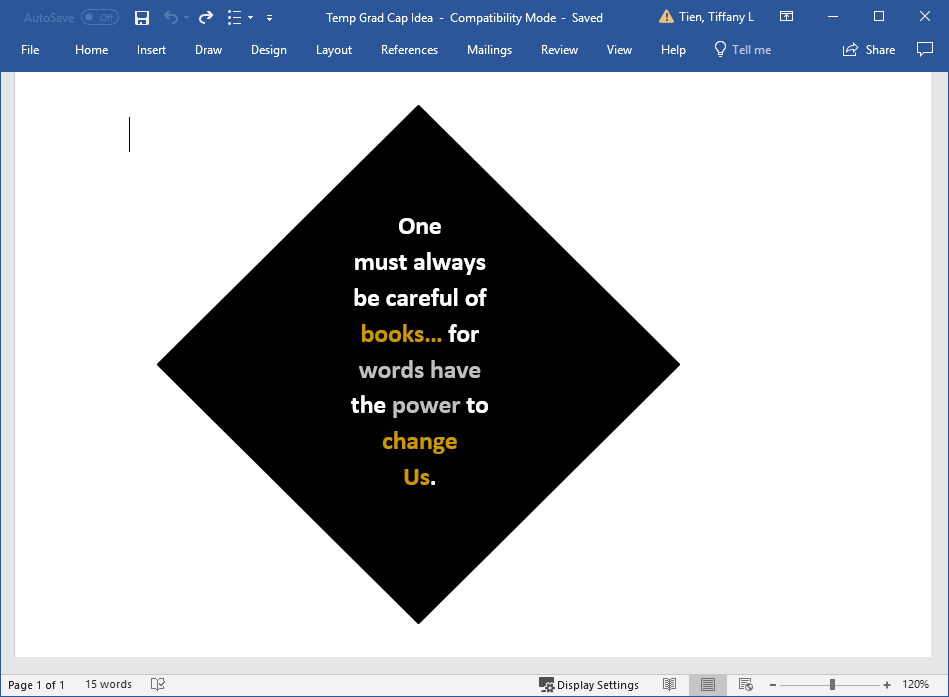Open Display Settings in status bar
The width and height of the screenshot is (949, 697).
589,685
